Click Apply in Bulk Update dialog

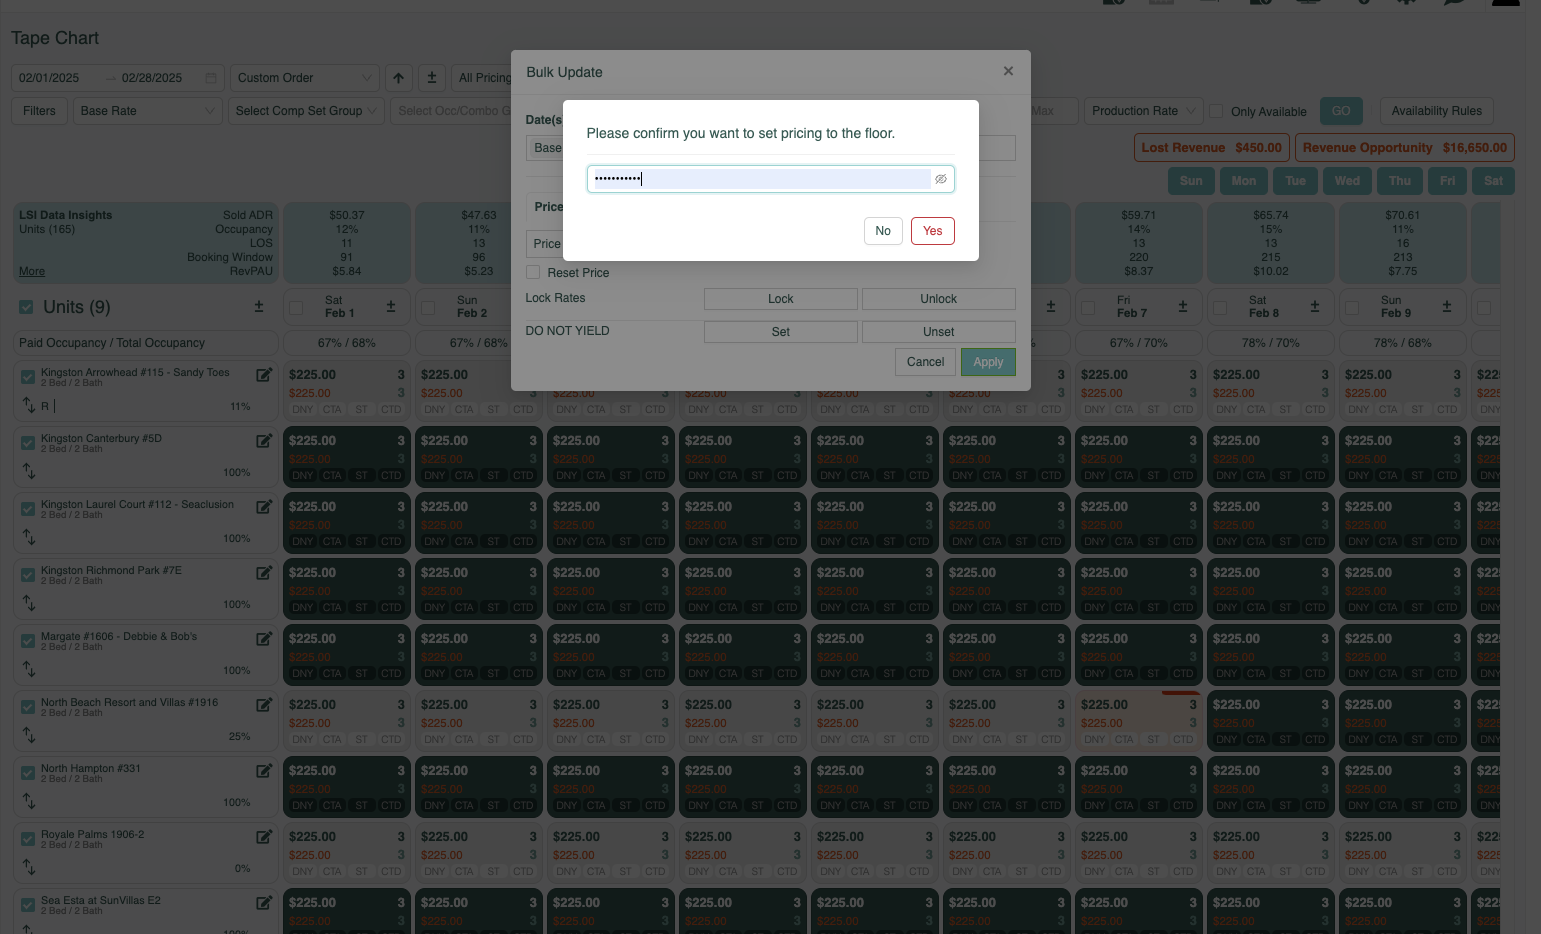[988, 362]
